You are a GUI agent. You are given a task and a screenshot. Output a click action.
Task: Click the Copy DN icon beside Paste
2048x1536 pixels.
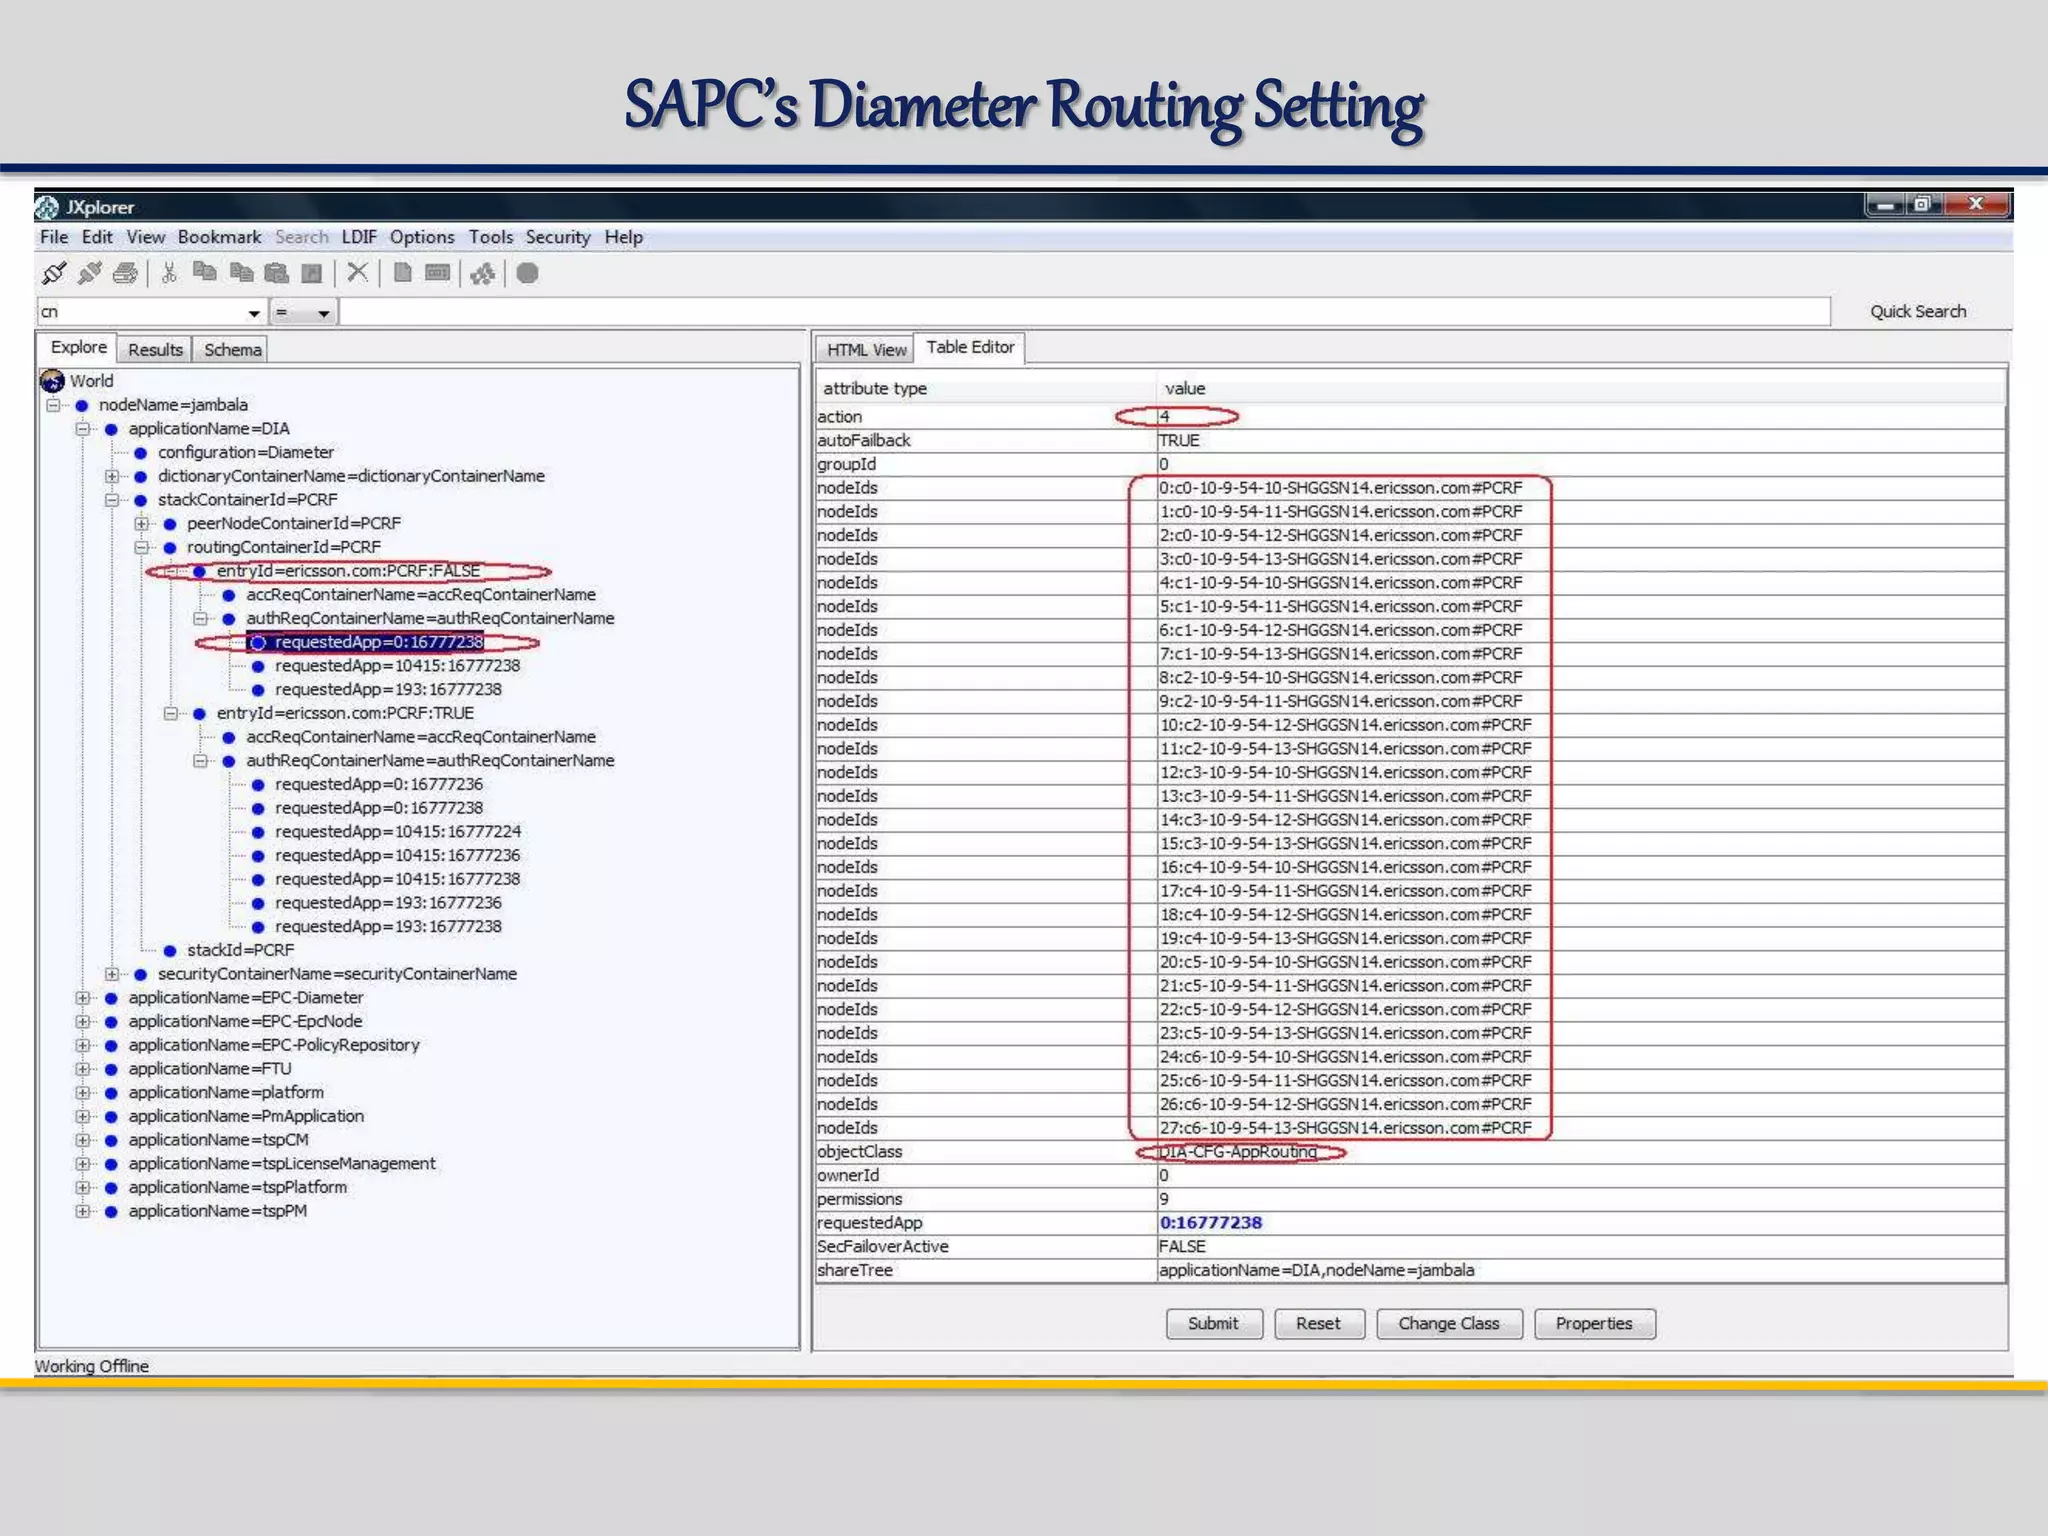pos(241,272)
